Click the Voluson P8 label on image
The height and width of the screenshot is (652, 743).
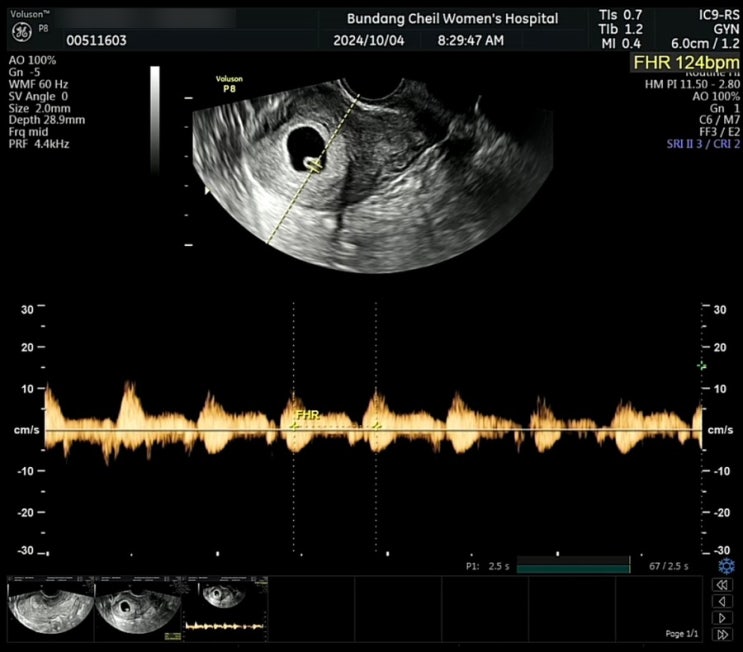[x=229, y=84]
